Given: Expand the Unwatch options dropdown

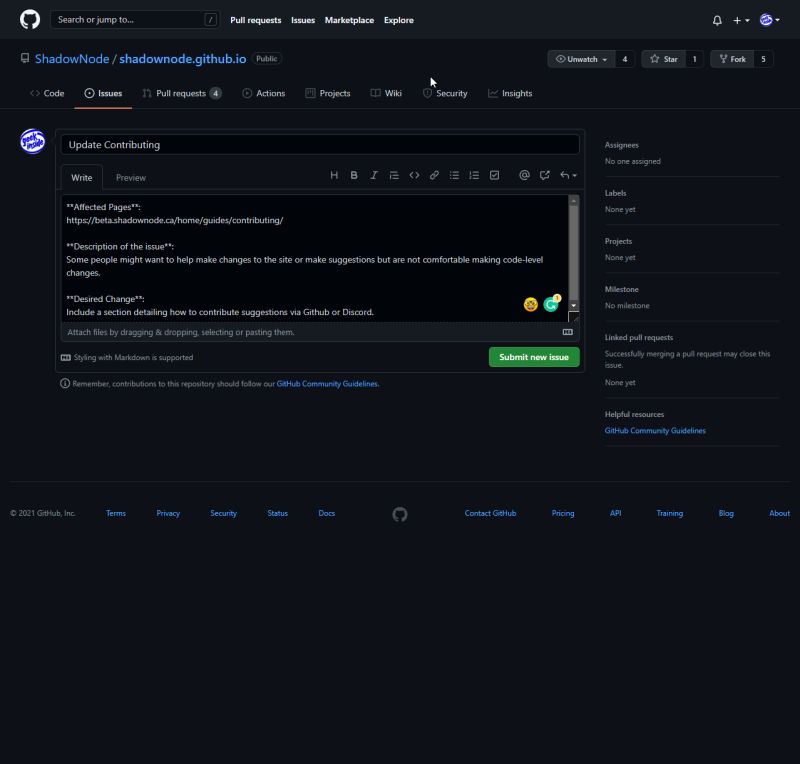Looking at the screenshot, I should [x=605, y=59].
